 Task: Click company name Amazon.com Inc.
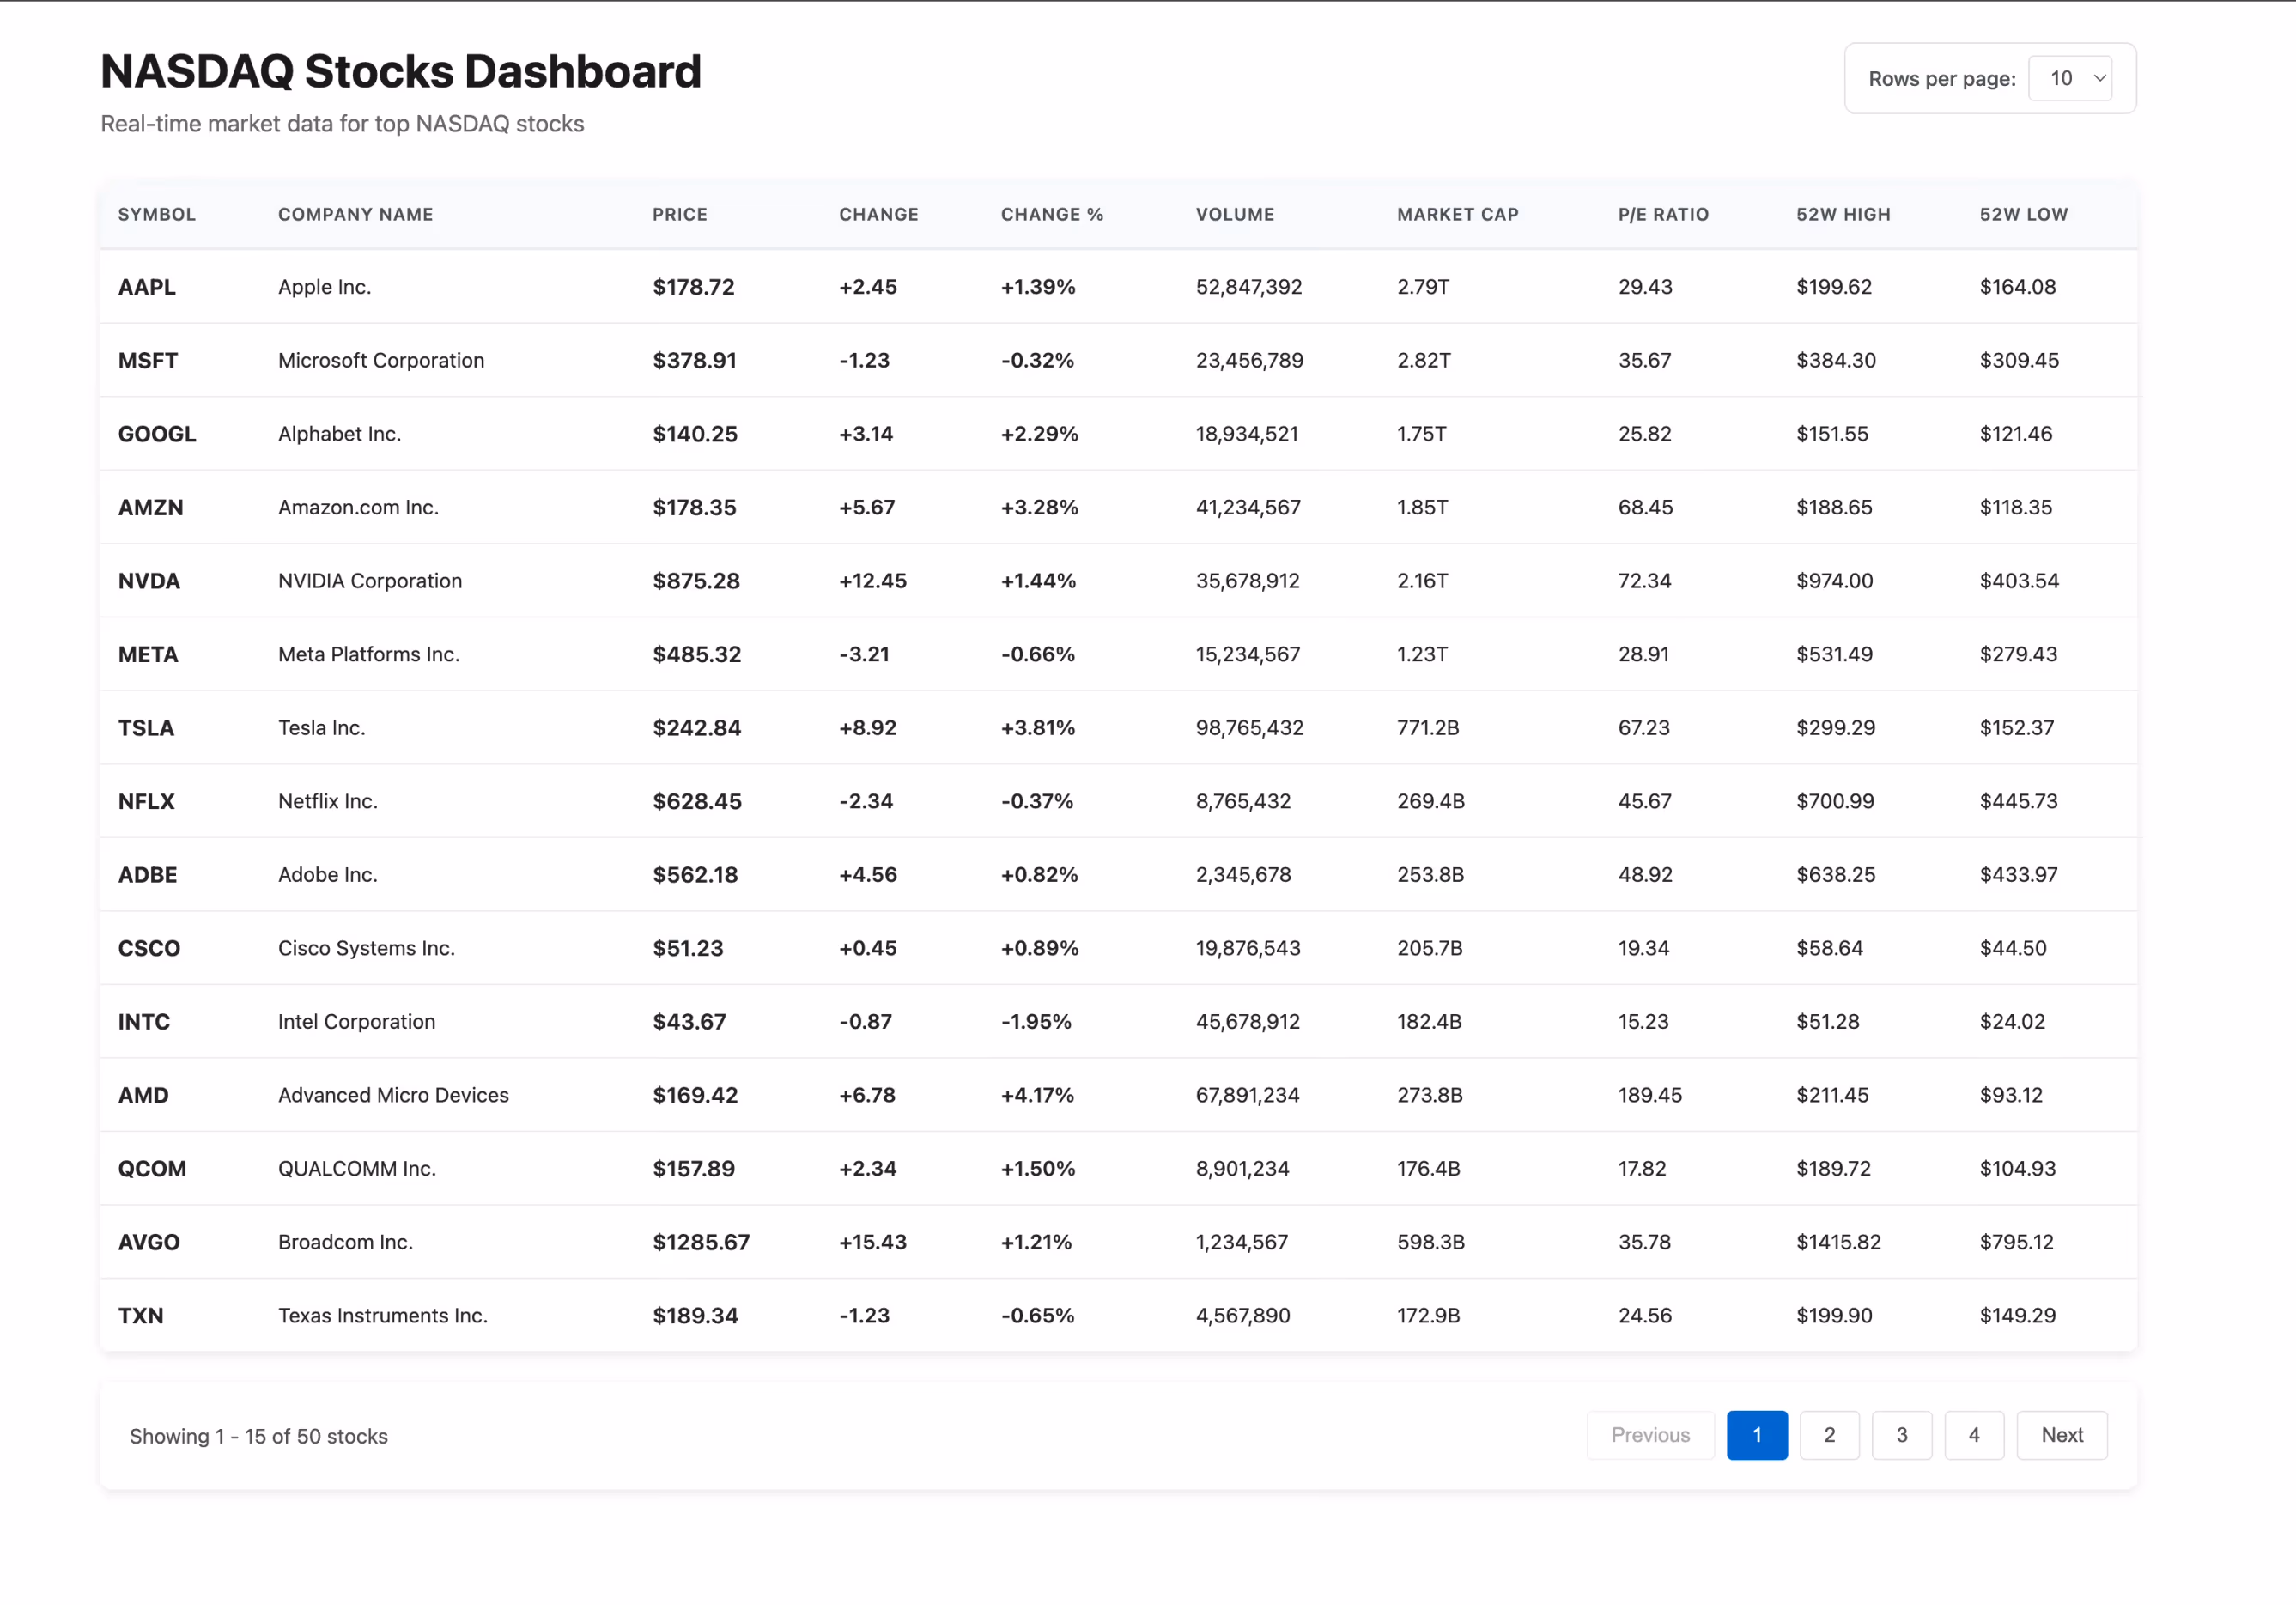click(358, 507)
